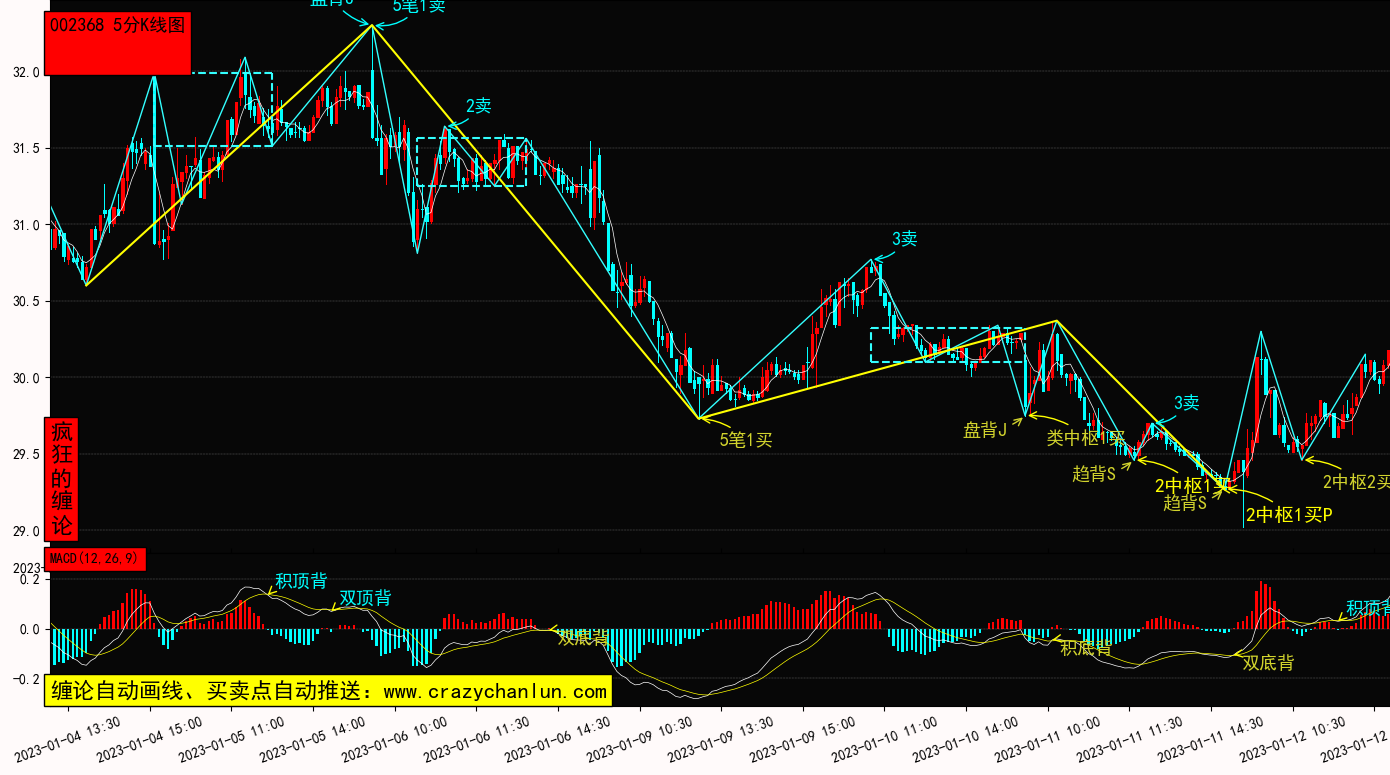Click the 29.5 price axis label
The height and width of the screenshot is (775, 1390).
coord(26,455)
